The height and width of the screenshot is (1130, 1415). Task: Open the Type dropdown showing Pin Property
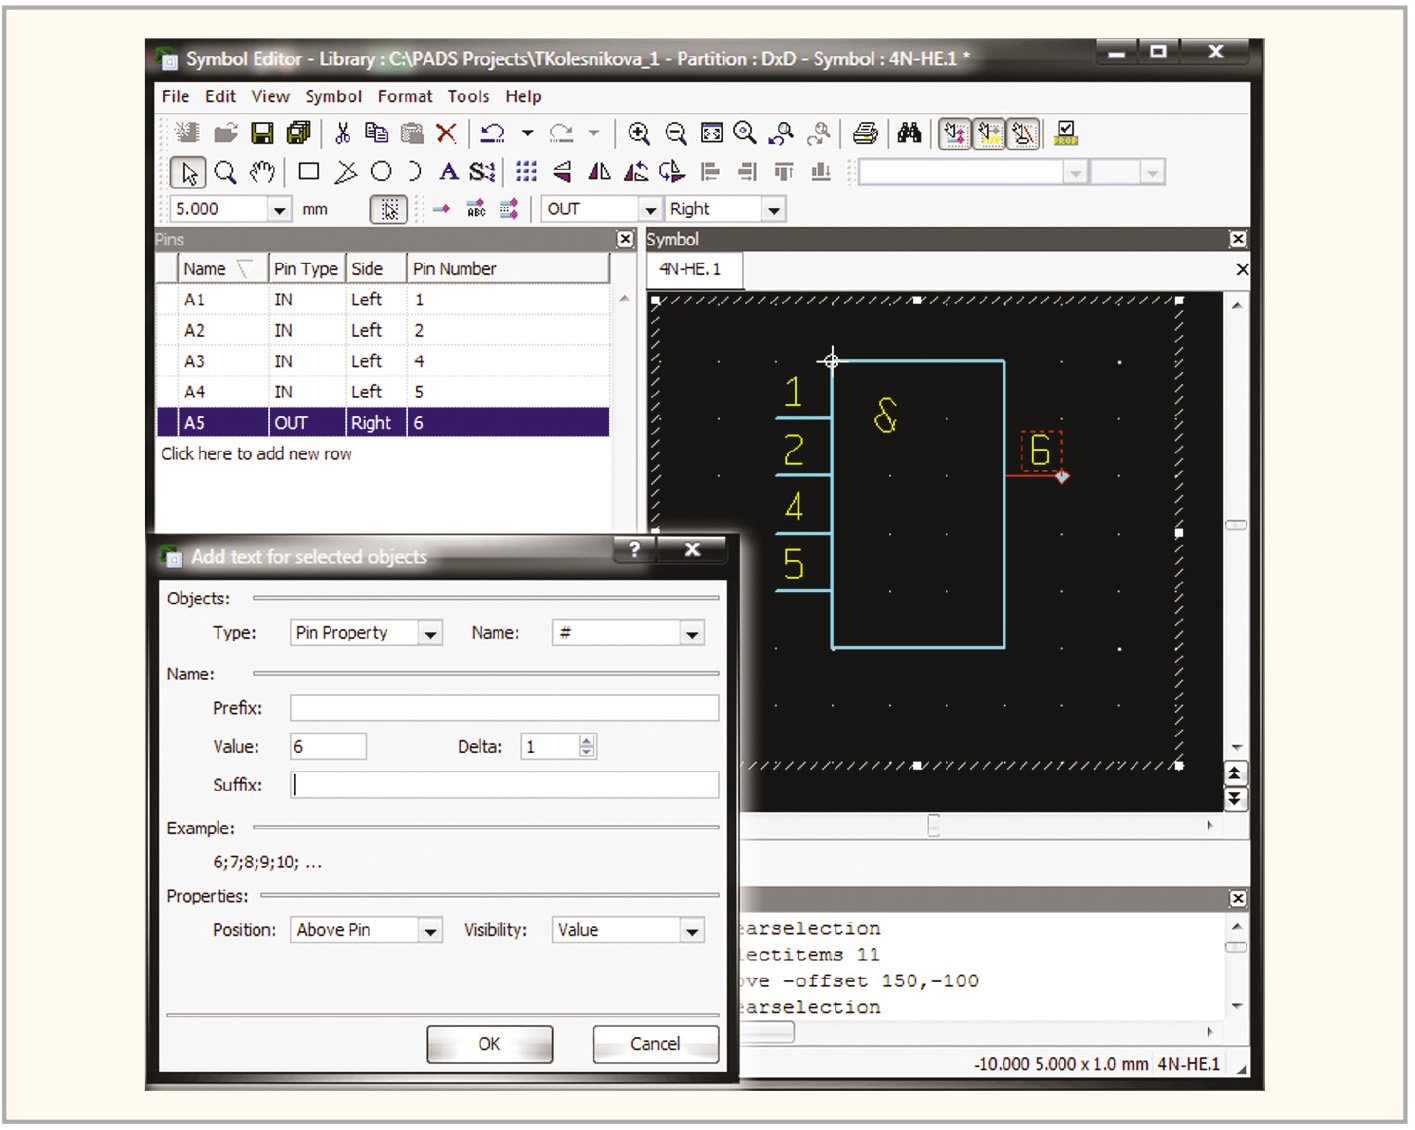pyautogui.click(x=430, y=634)
